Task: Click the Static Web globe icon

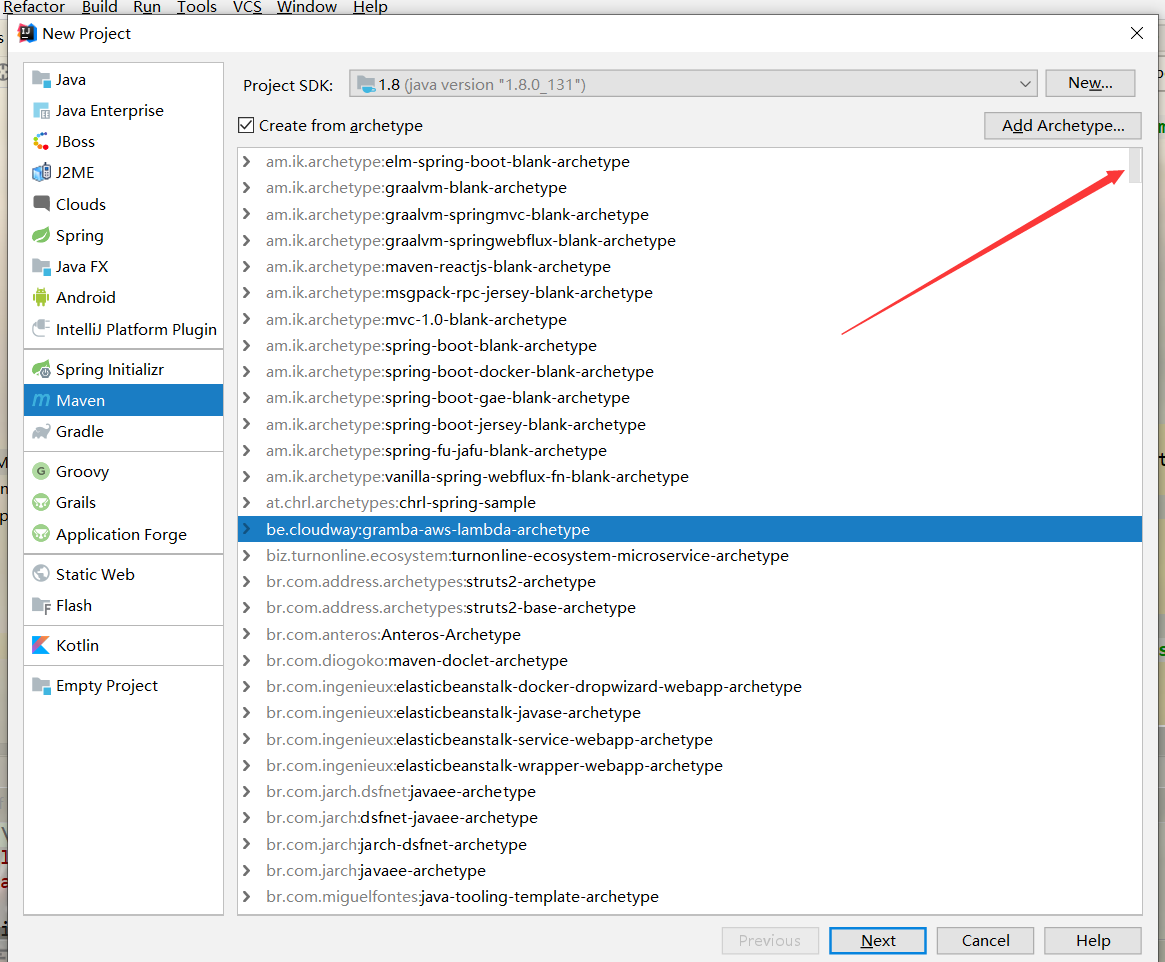Action: click(41, 574)
